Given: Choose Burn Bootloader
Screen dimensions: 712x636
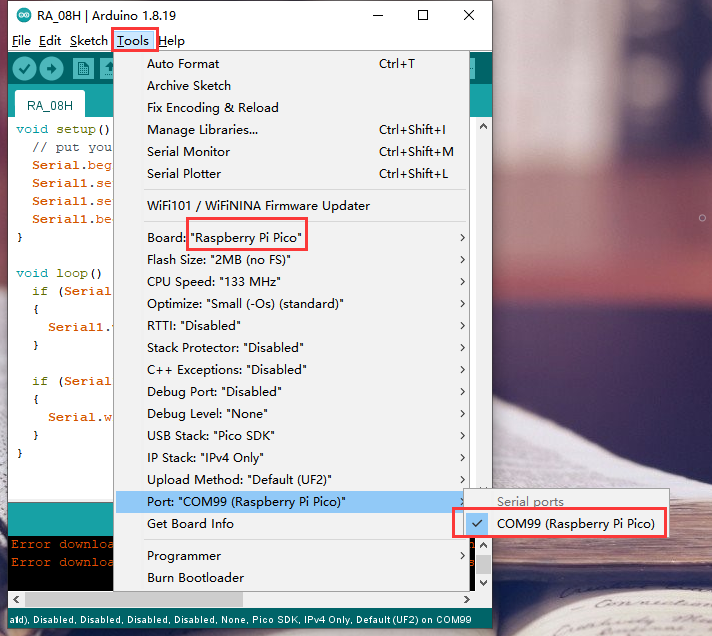Looking at the screenshot, I should pos(292,578).
